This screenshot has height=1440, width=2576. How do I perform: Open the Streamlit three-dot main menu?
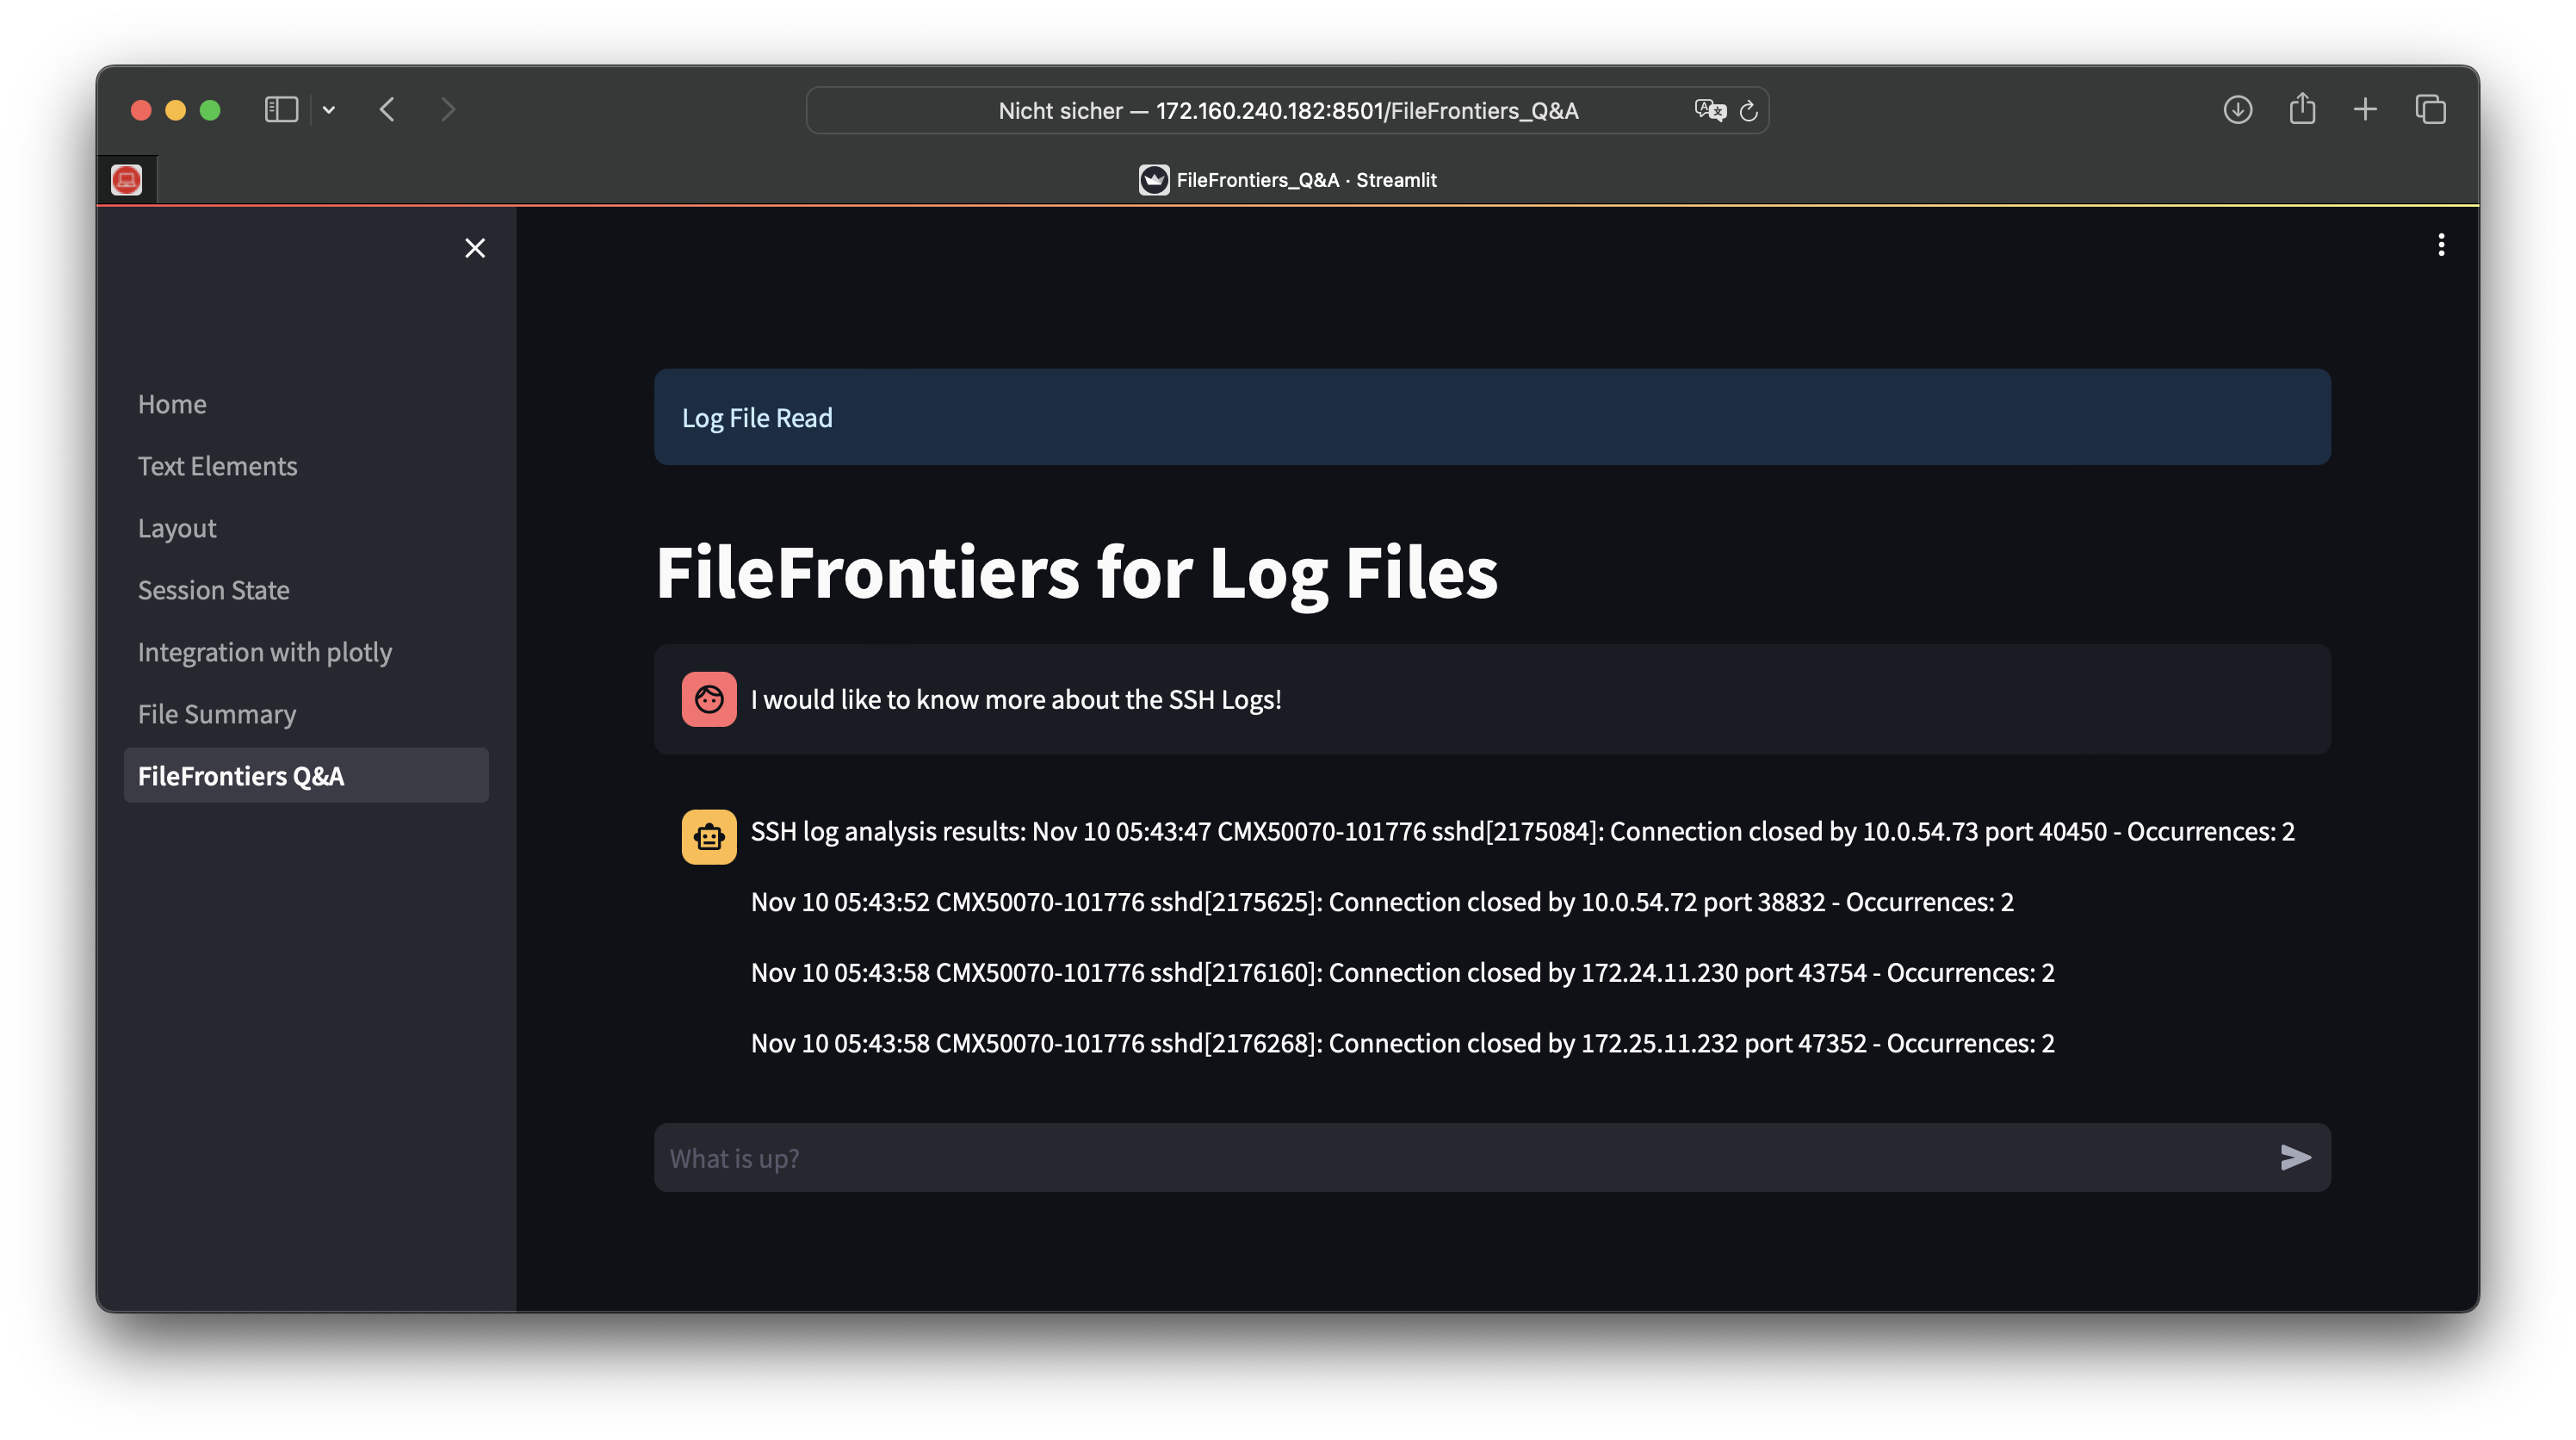tap(2441, 245)
